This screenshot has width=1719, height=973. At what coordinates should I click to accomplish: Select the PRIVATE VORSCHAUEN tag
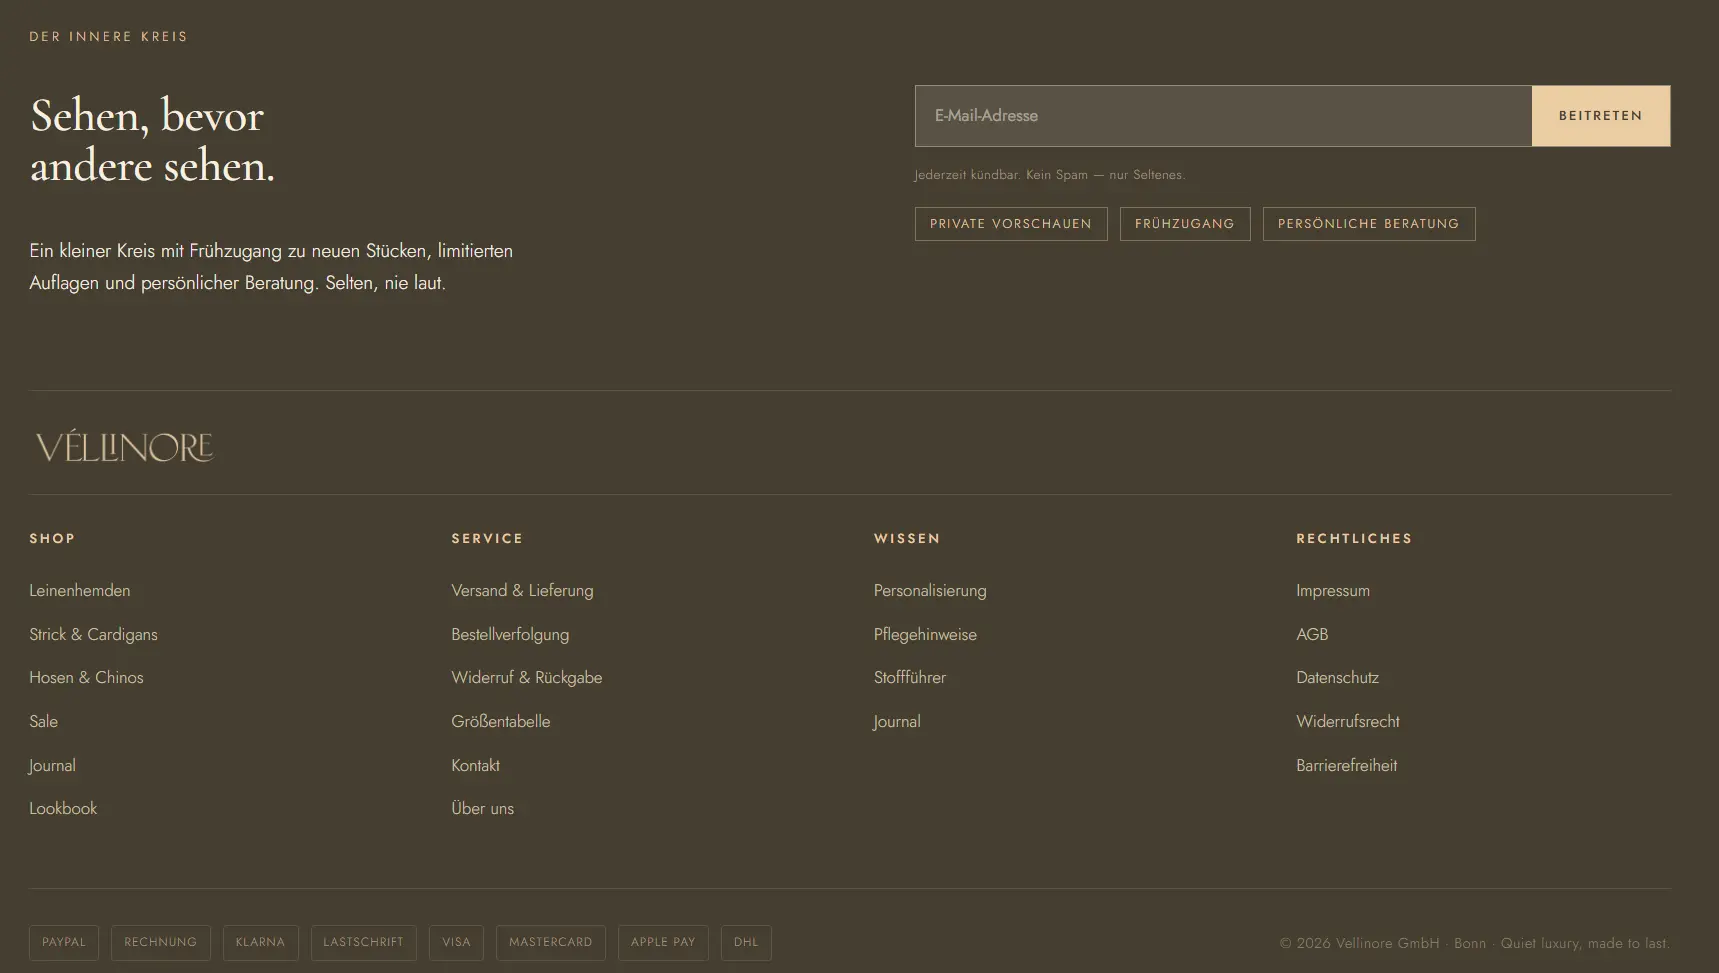[x=1011, y=224]
